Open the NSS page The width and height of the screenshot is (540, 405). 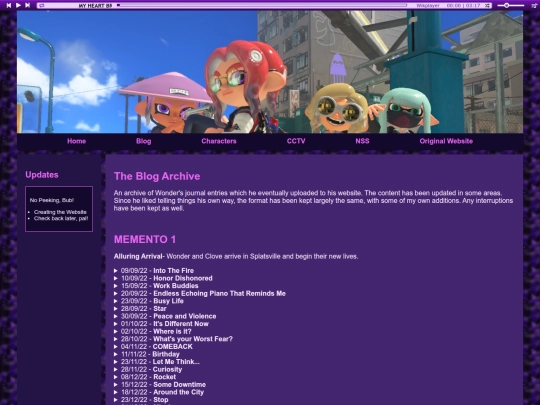[362, 141]
